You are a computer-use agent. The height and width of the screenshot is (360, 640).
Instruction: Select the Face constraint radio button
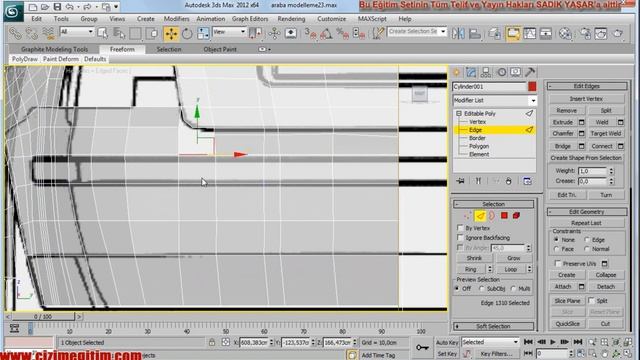click(x=556, y=249)
